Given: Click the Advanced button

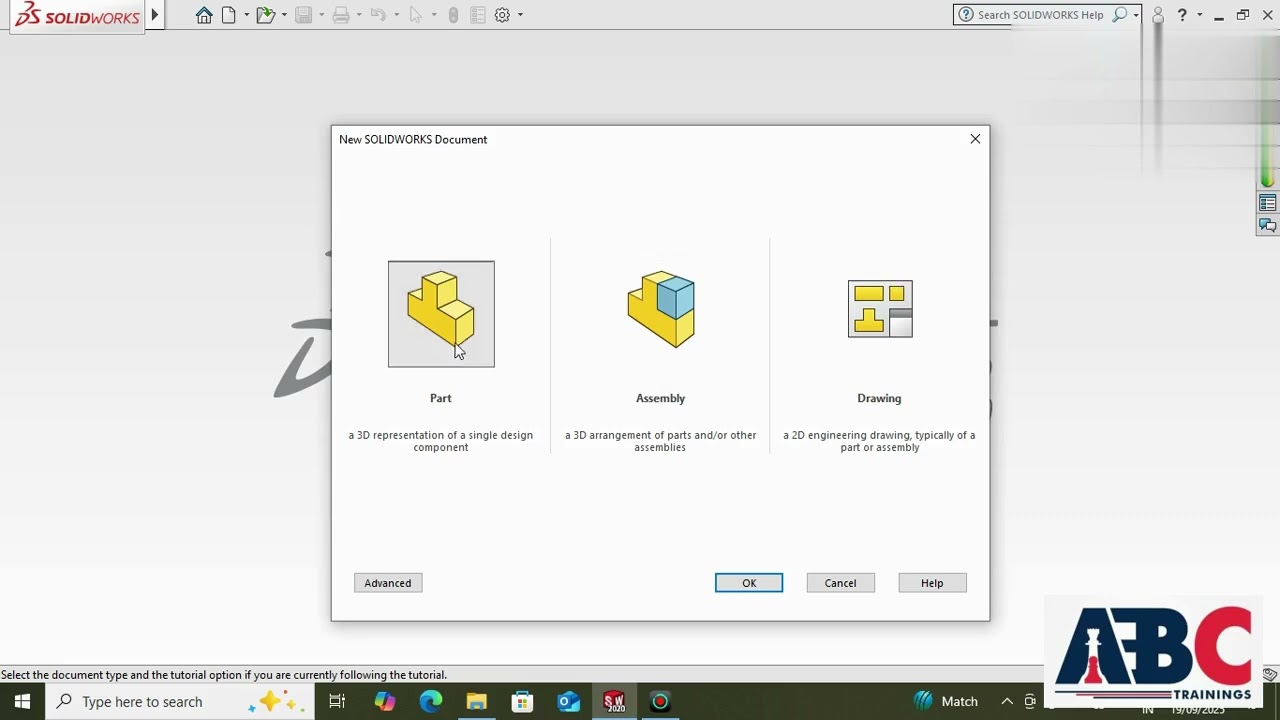Looking at the screenshot, I should pos(388,583).
